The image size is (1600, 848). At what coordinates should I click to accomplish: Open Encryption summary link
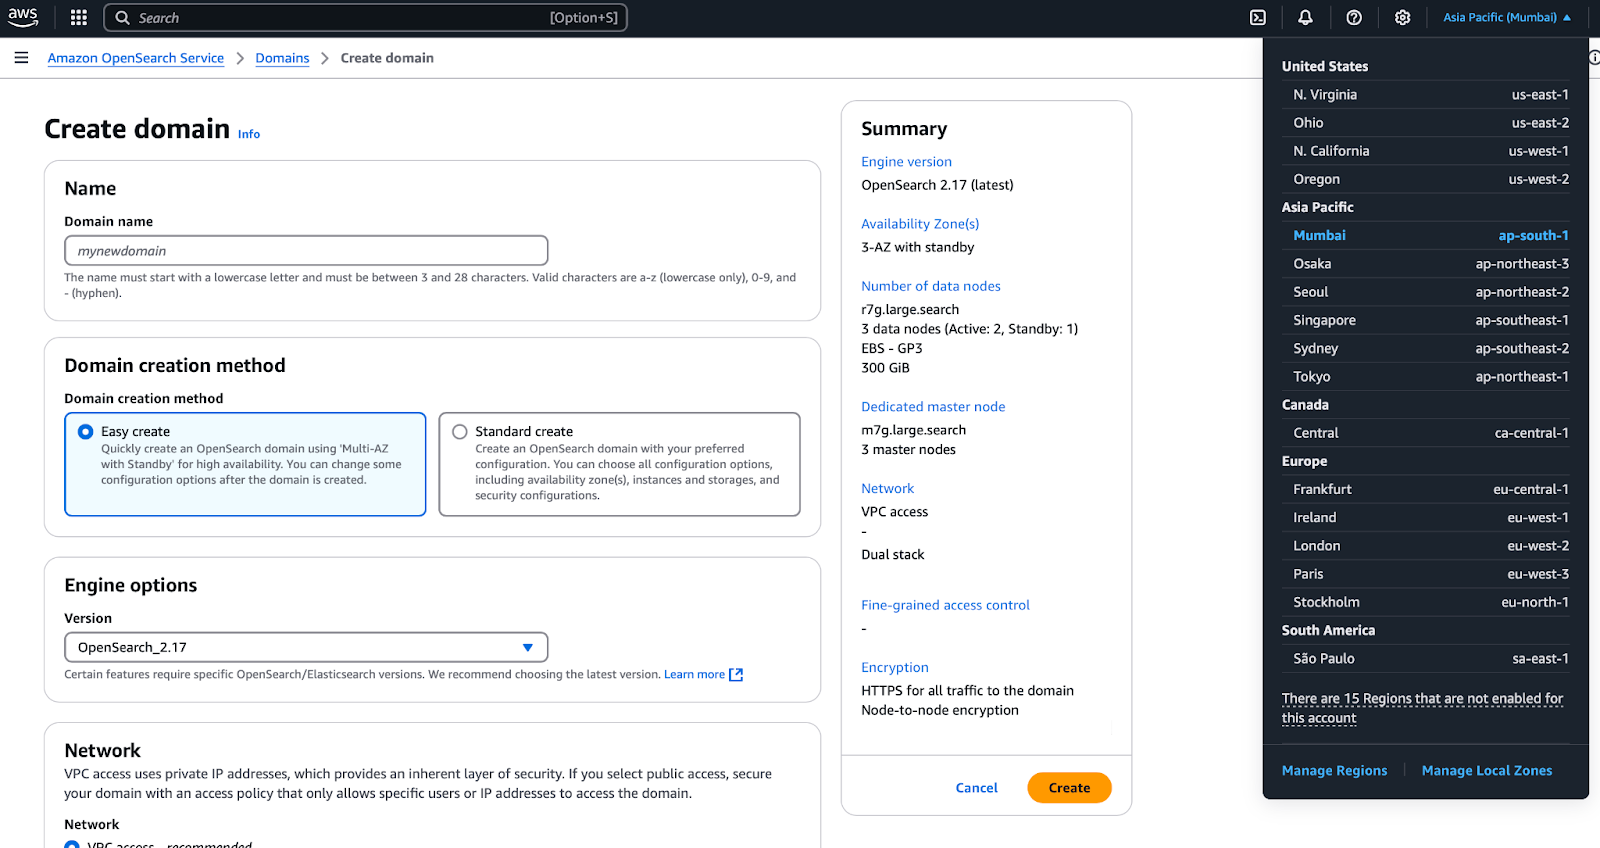[x=894, y=668]
